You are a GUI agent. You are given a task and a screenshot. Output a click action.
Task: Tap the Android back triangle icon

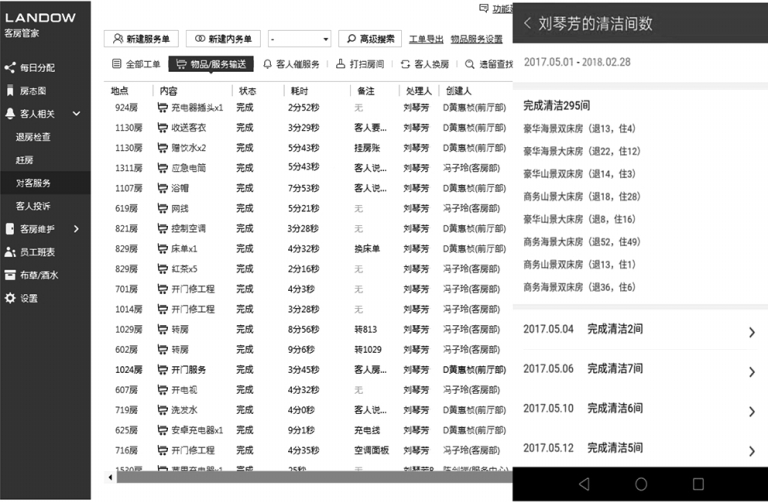click(x=584, y=484)
